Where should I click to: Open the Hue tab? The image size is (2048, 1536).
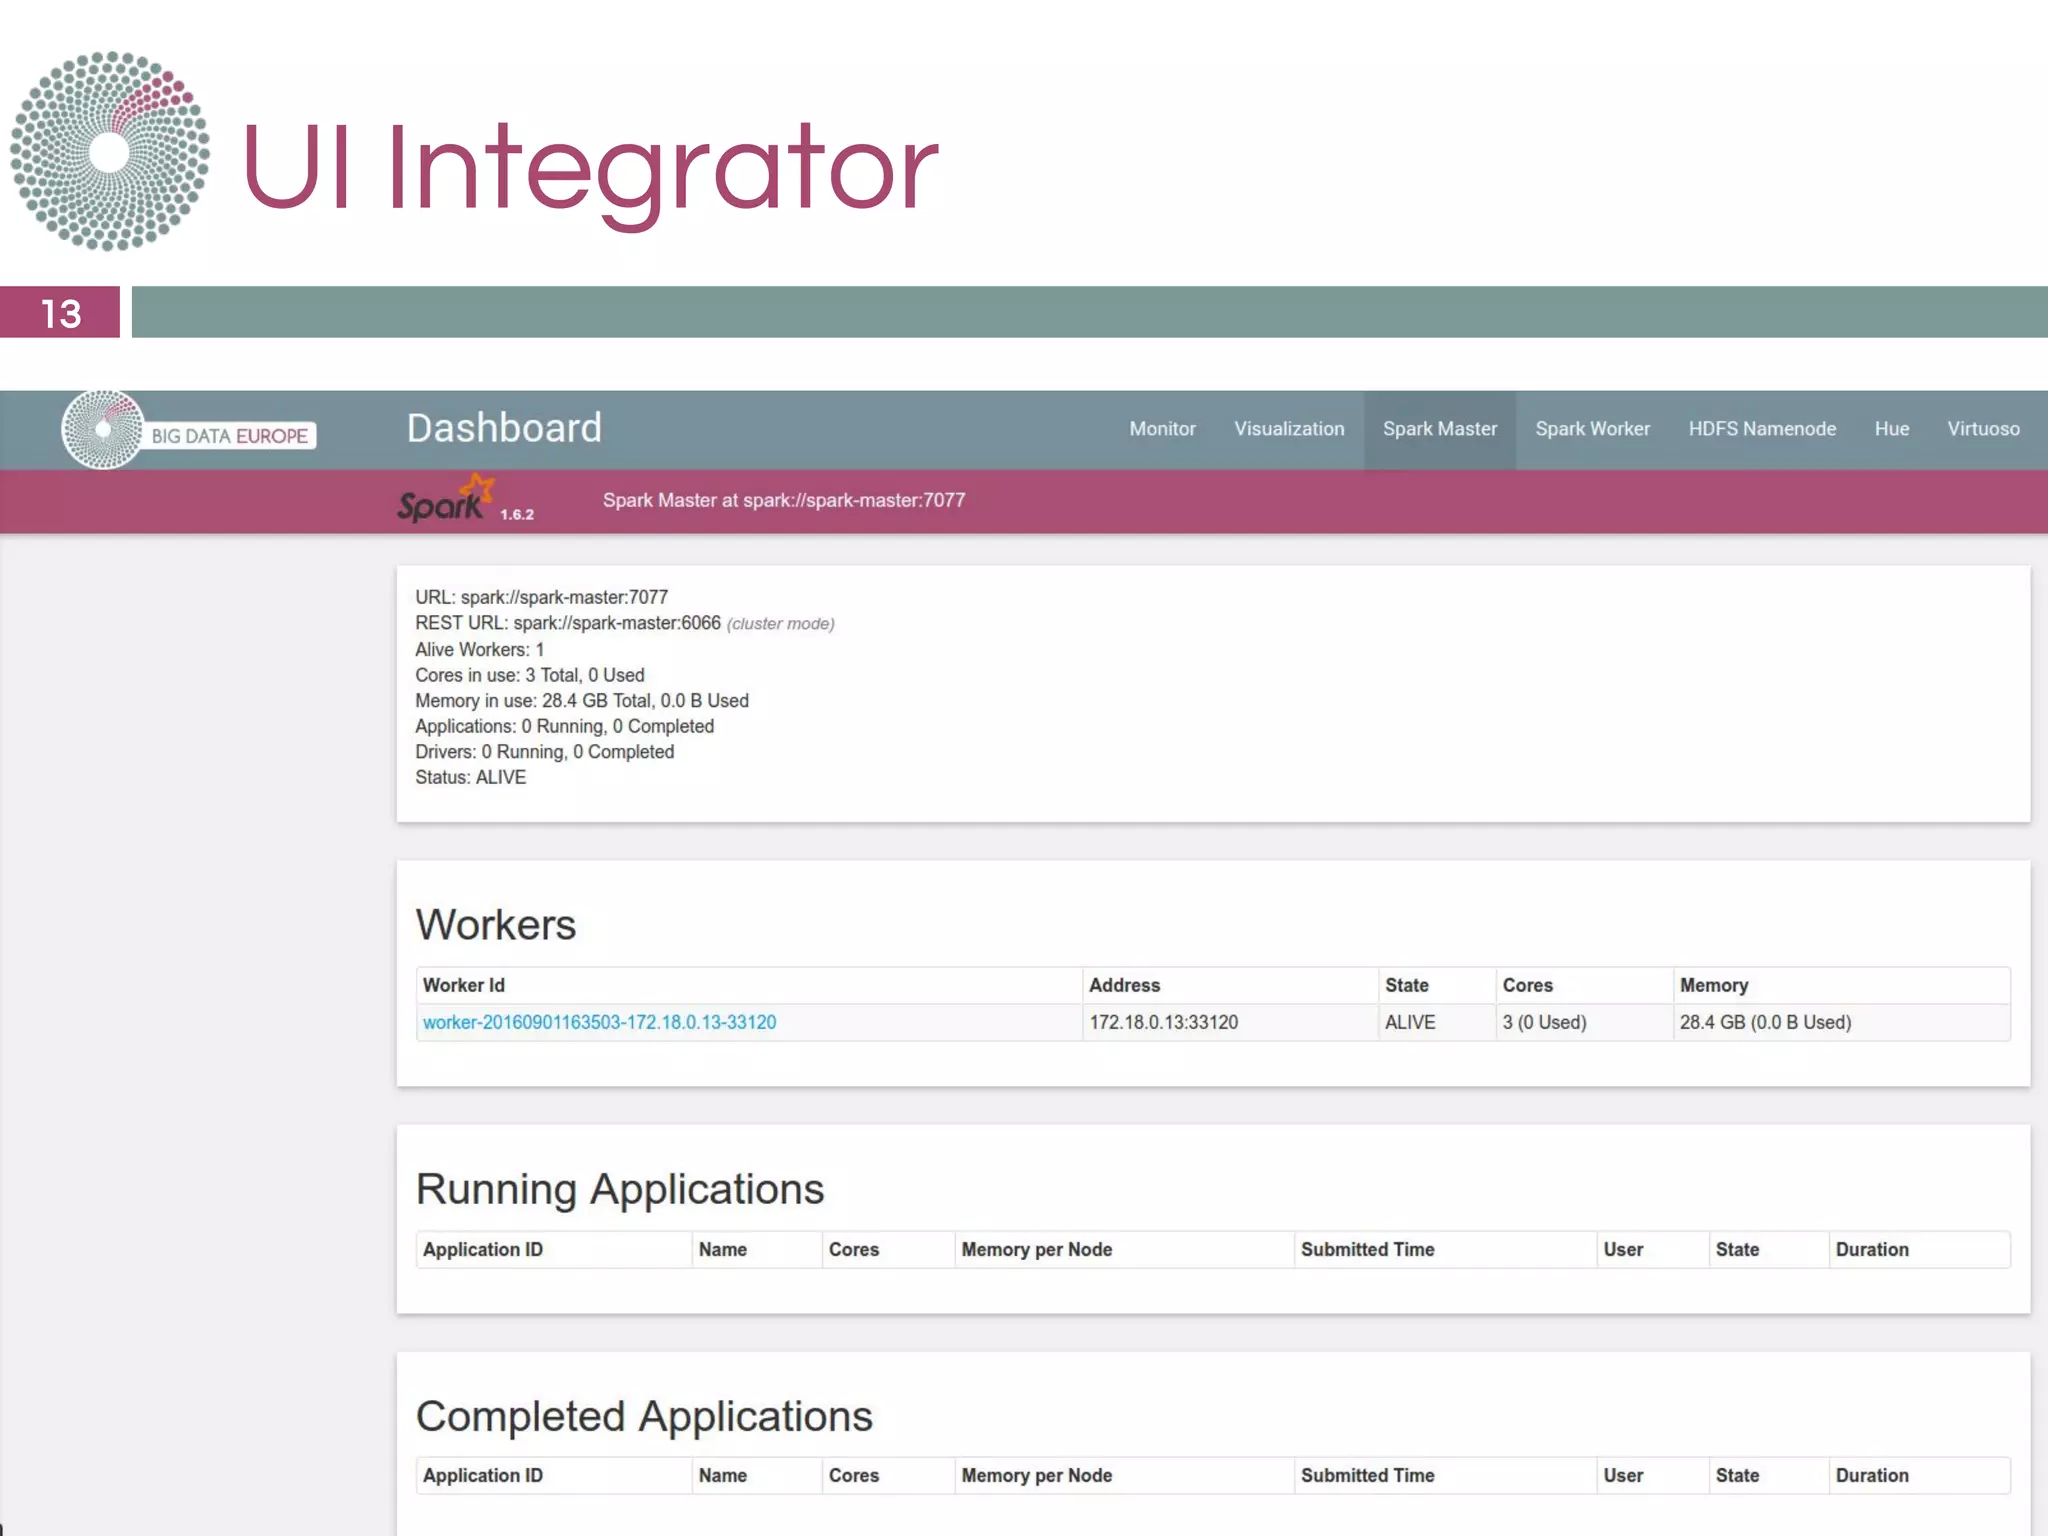(x=1891, y=429)
